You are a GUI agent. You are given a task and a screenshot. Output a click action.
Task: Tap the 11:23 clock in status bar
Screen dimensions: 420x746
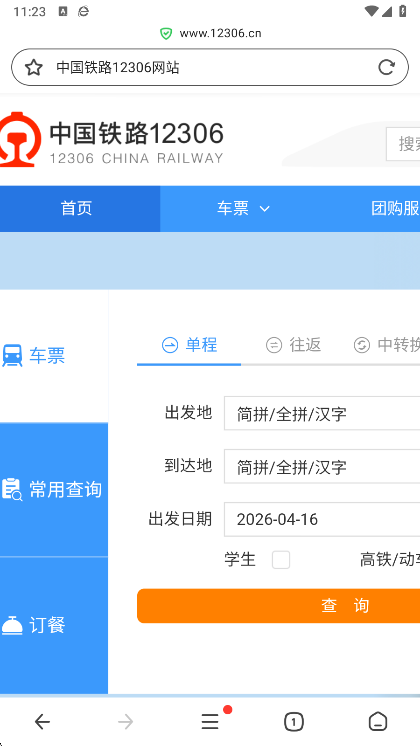click(29, 11)
